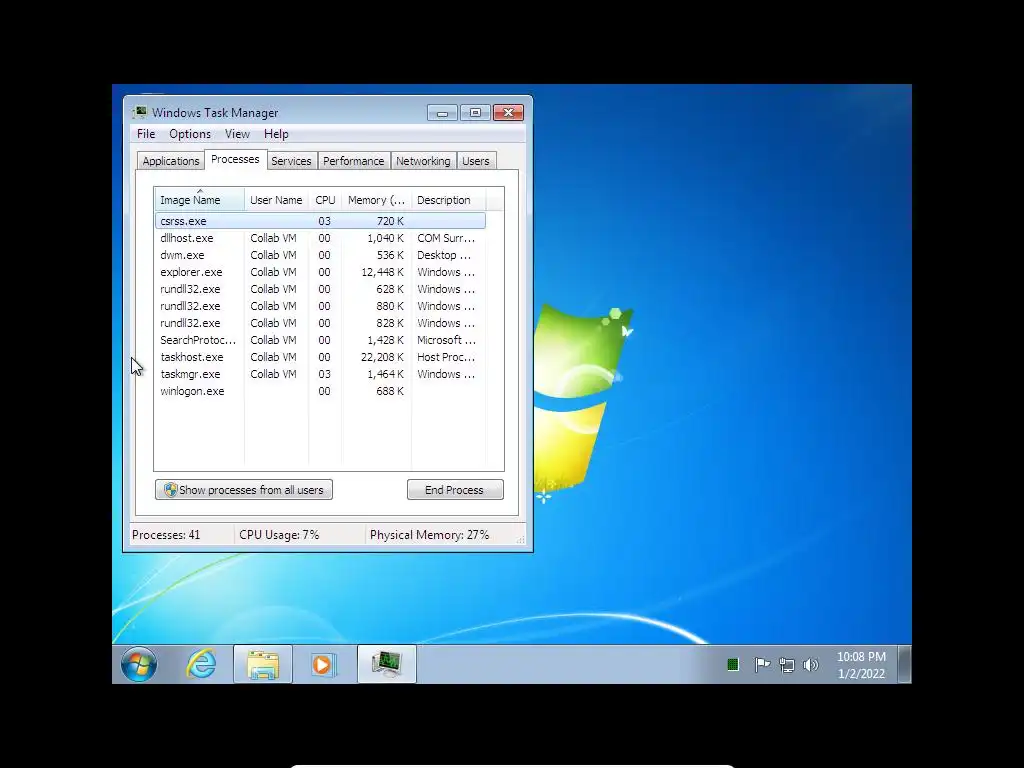The width and height of the screenshot is (1024, 768).
Task: Open the View menu
Action: 237,134
